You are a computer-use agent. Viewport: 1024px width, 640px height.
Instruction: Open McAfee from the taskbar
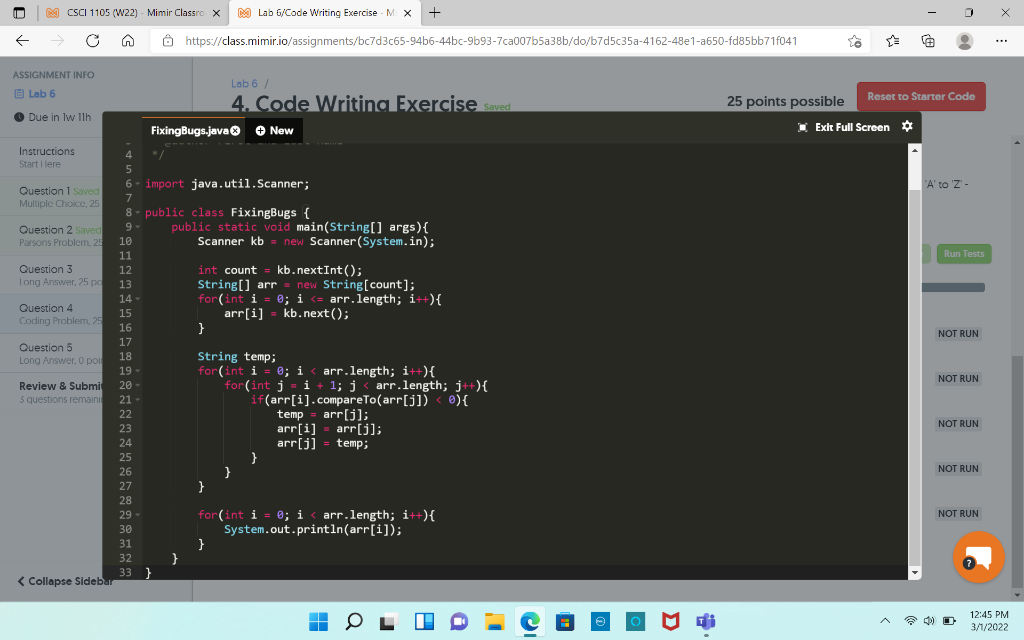point(670,621)
